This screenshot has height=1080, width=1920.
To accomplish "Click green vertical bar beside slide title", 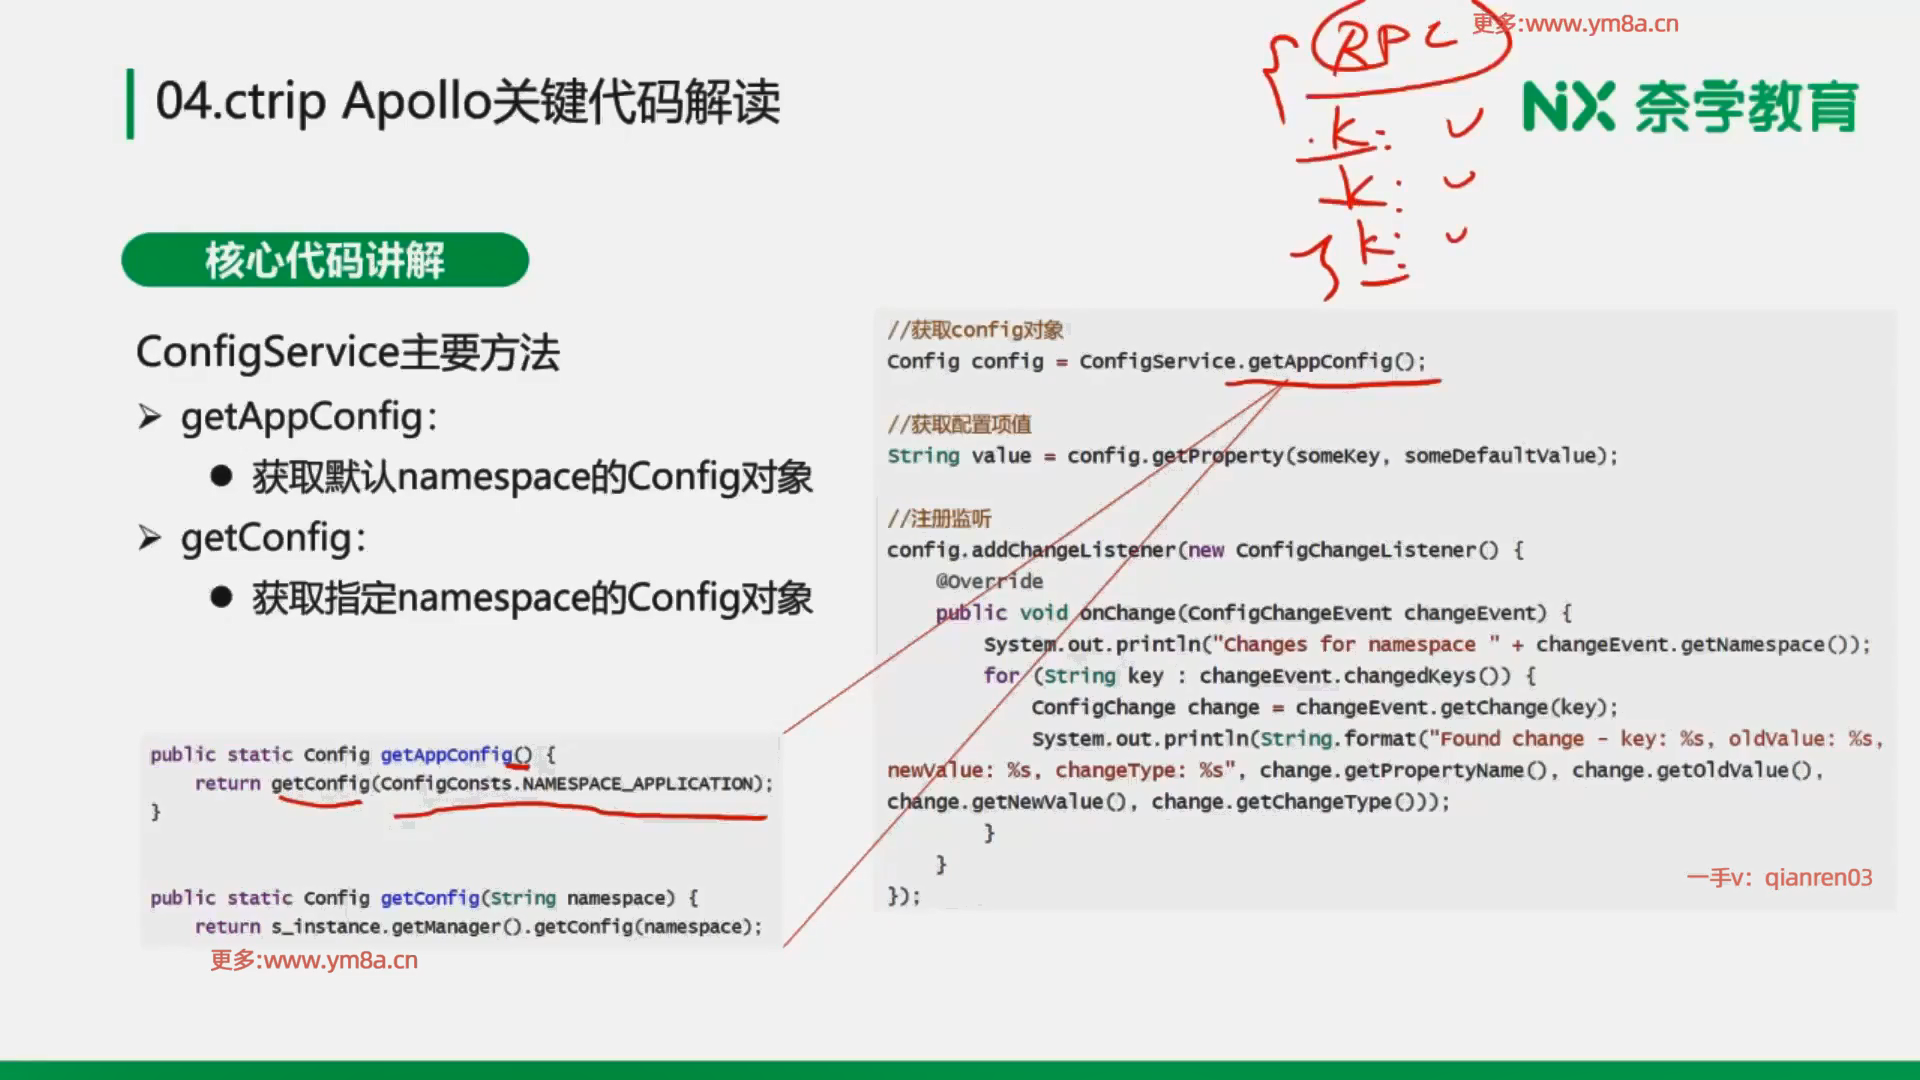I will tap(130, 103).
